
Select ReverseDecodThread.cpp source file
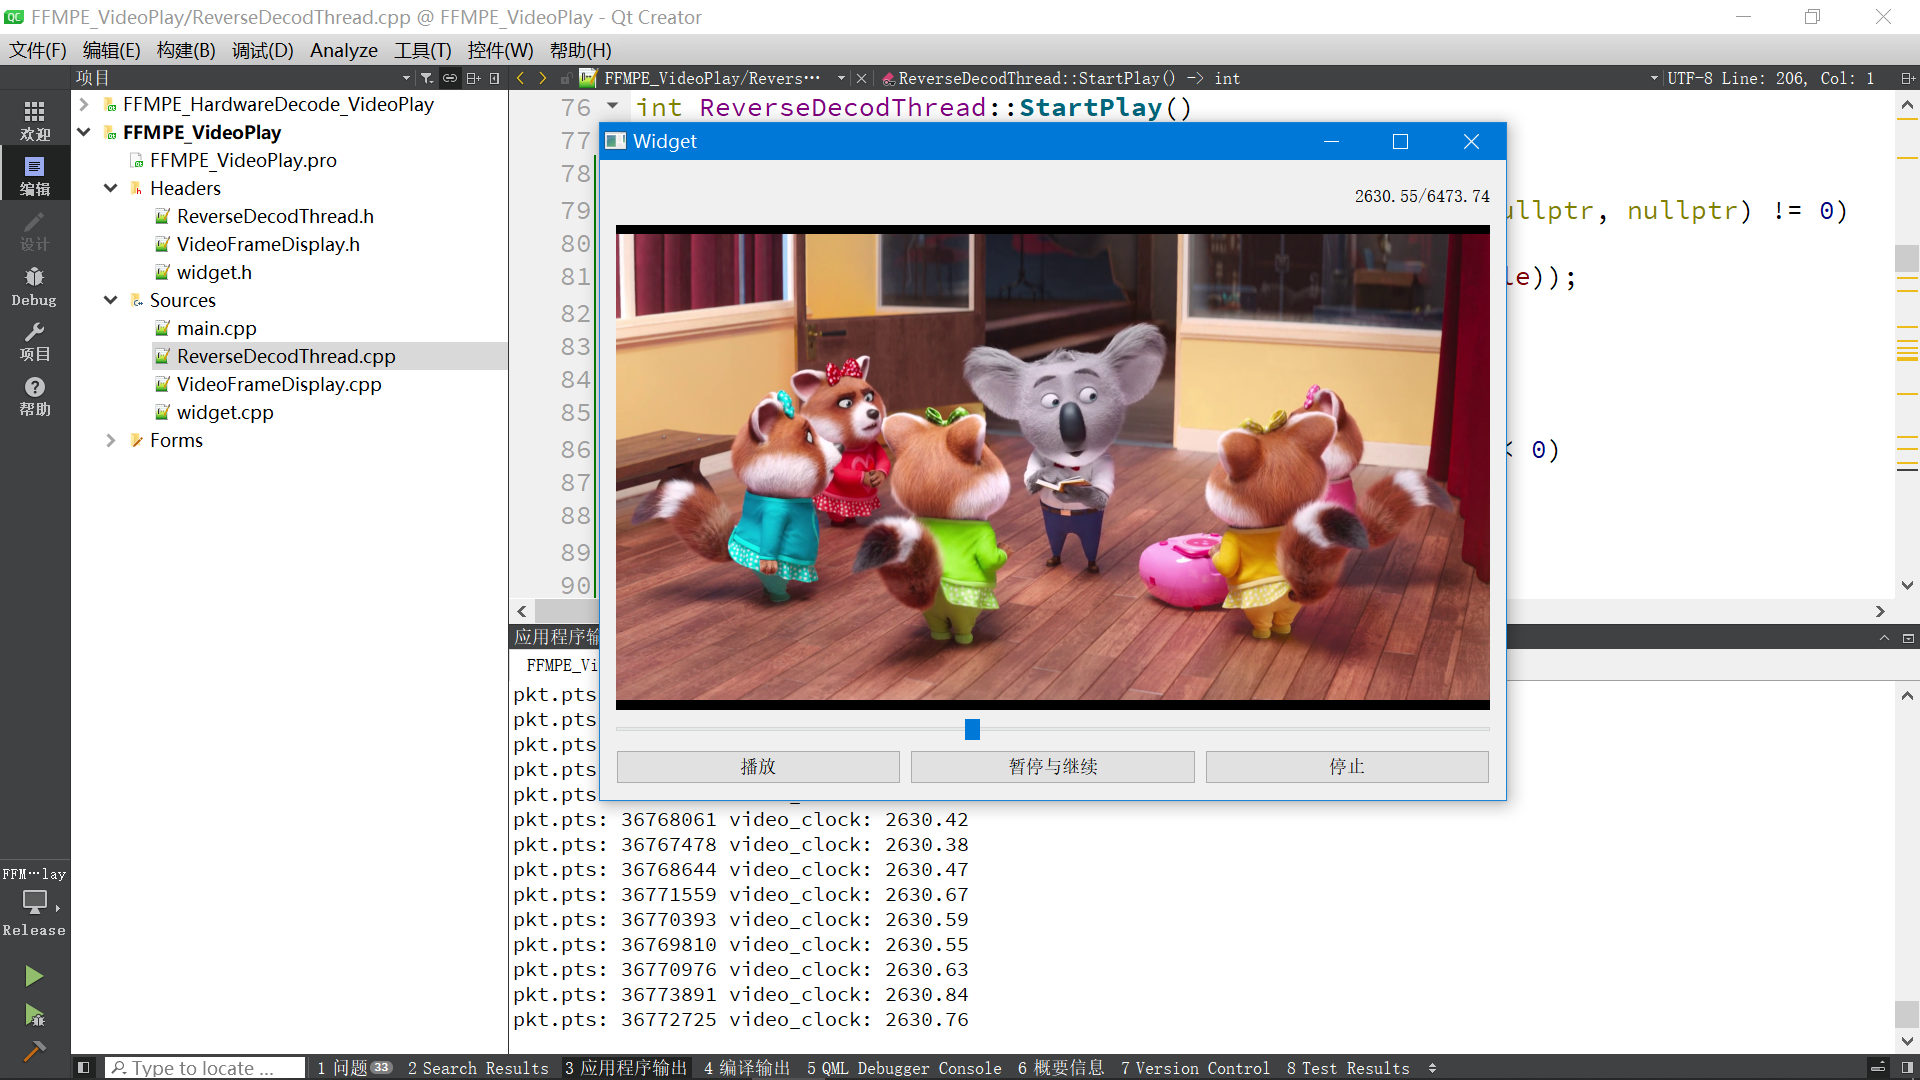286,356
